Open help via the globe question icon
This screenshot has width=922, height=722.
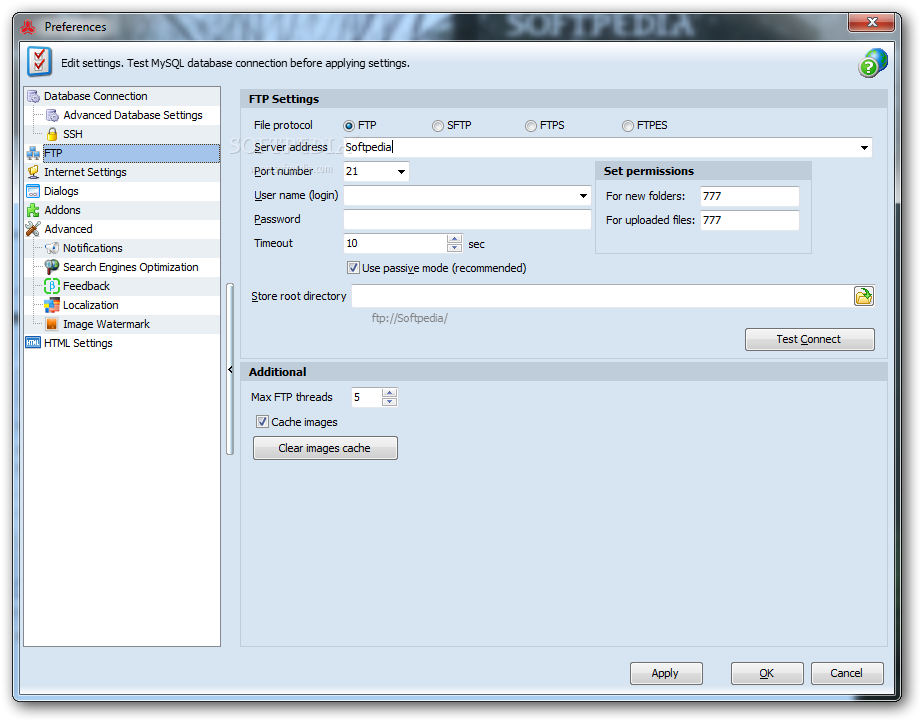(x=872, y=63)
